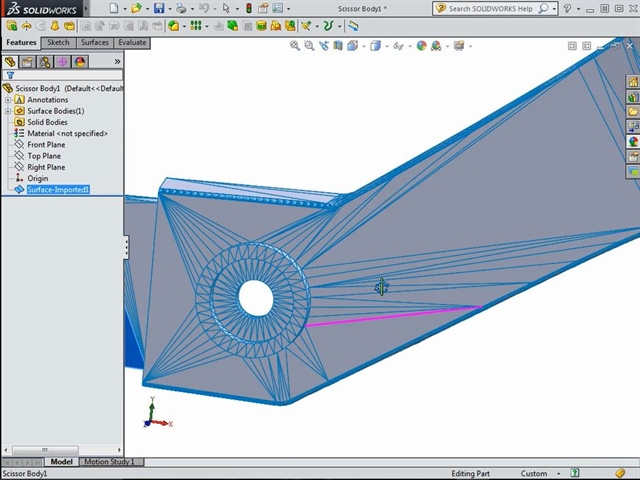Image resolution: width=640 pixels, height=480 pixels.
Task: Click the Wrap feature cylinder icon
Action: (261, 26)
